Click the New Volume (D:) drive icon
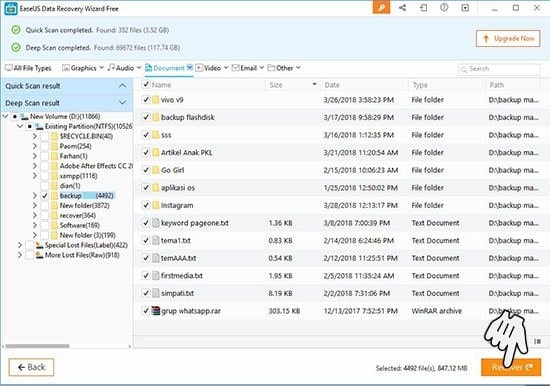550x386 pixels. [x=24, y=116]
